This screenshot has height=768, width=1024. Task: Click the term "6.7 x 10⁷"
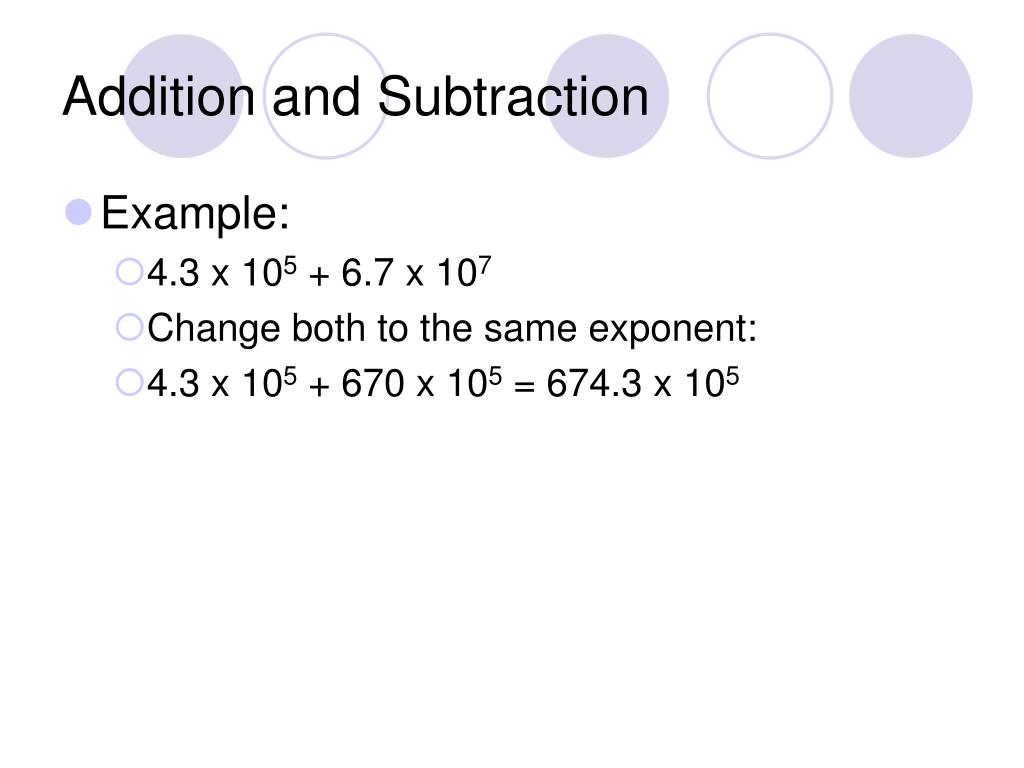(x=416, y=272)
